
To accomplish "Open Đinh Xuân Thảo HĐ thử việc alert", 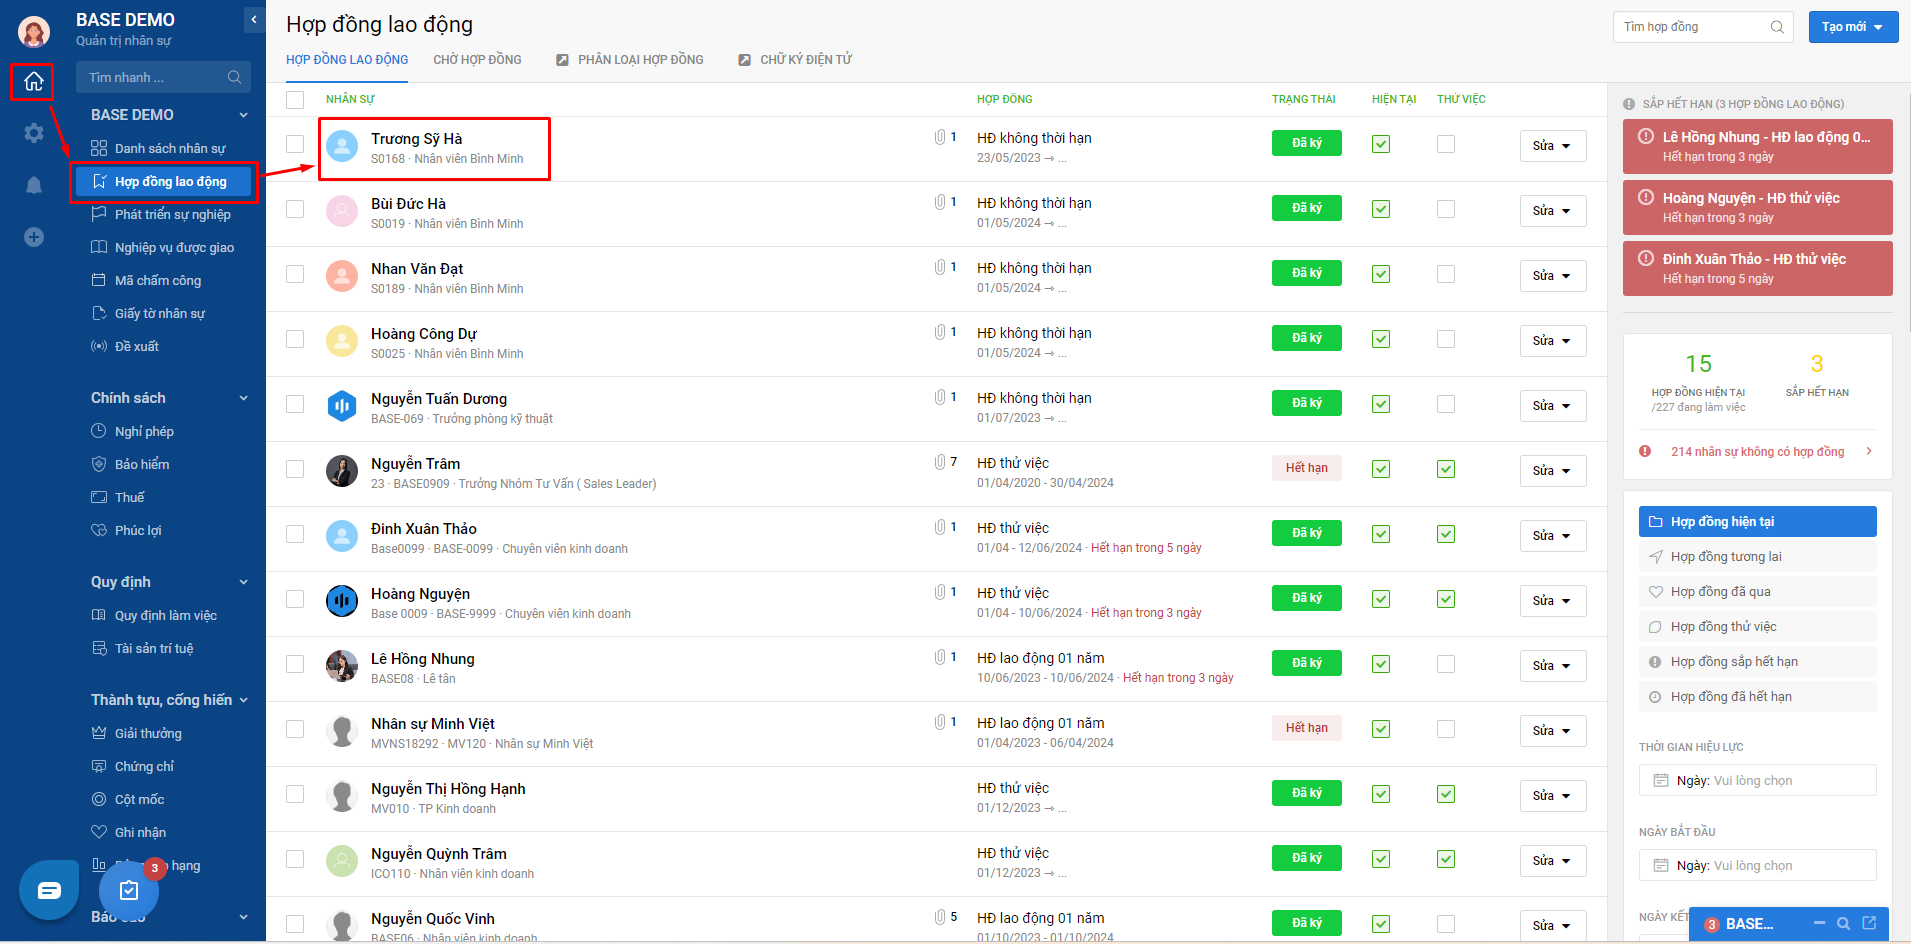I will point(1757,268).
